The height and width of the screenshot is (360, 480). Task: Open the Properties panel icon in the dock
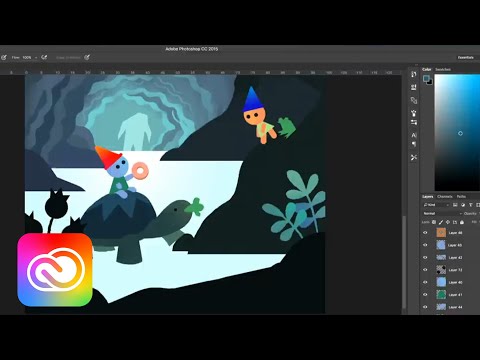click(x=414, y=87)
